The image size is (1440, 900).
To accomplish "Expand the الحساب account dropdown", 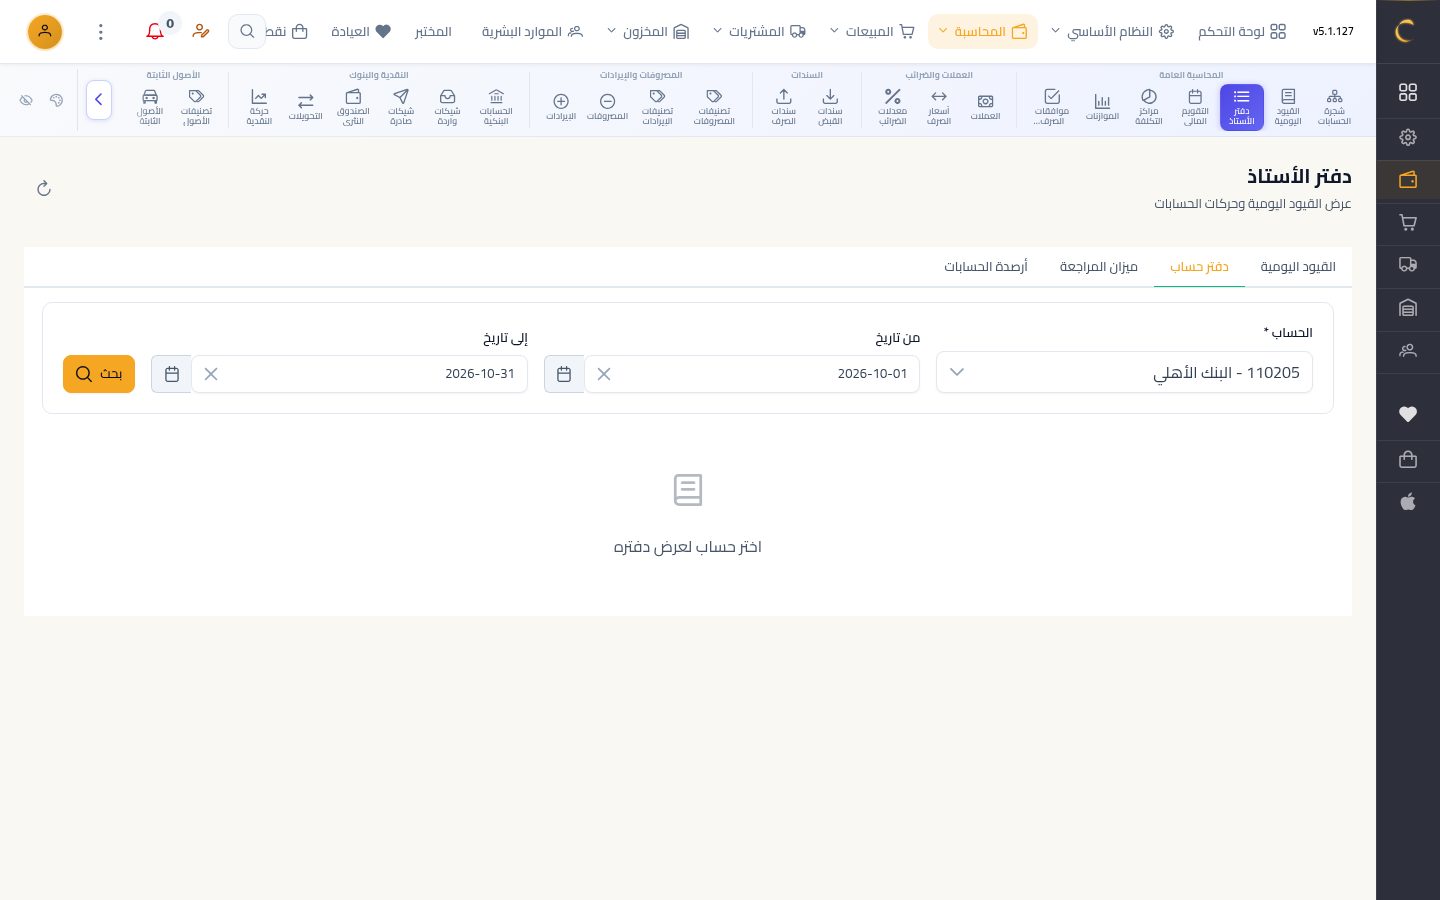I will 1124,372.
